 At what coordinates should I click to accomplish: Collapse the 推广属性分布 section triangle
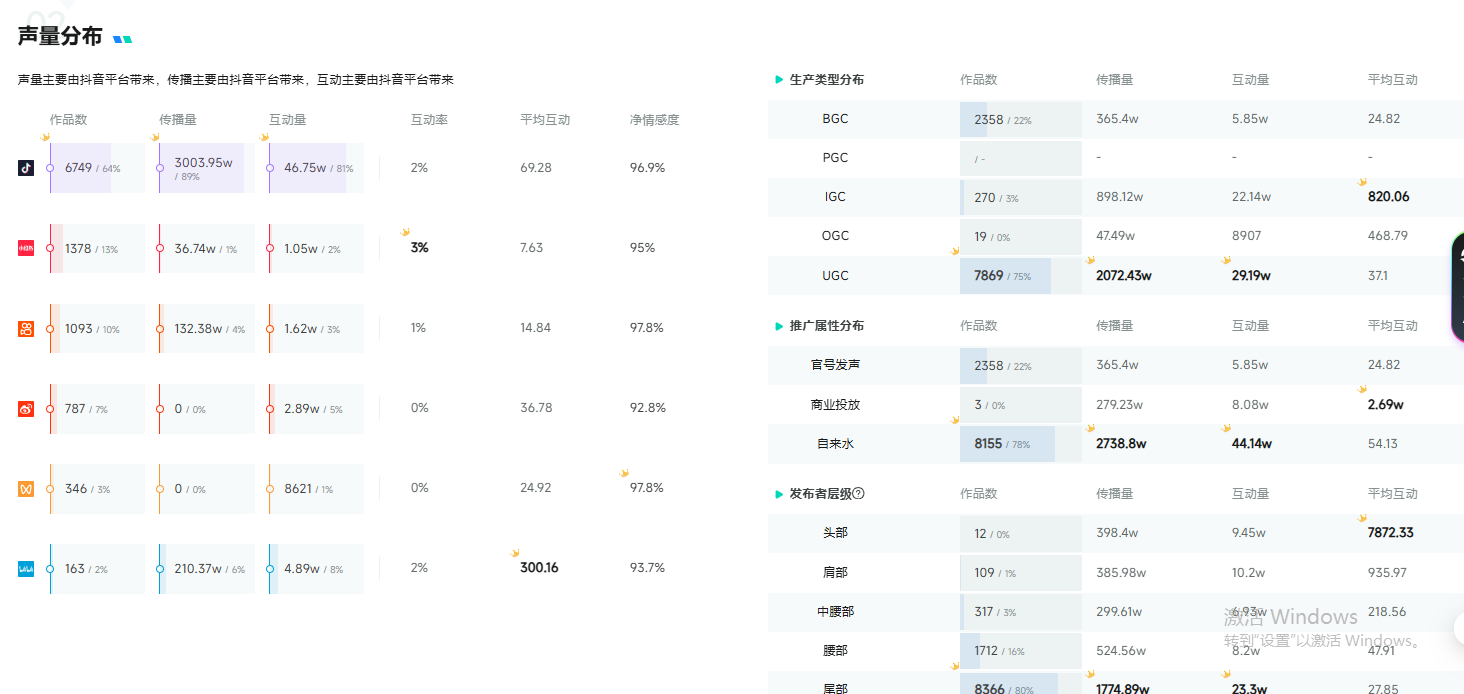(x=779, y=326)
